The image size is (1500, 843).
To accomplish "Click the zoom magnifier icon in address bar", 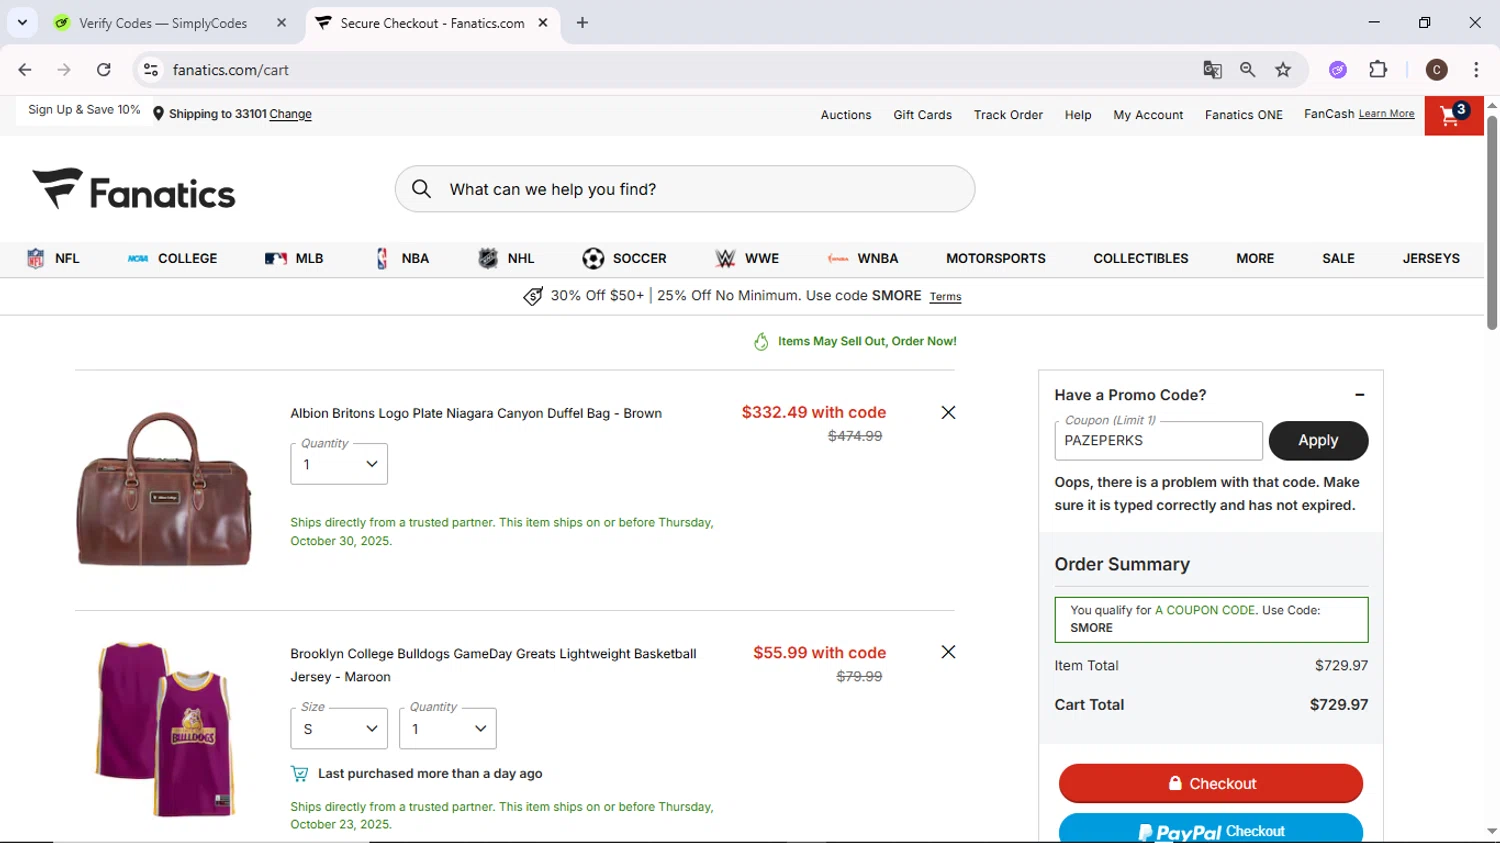I will (1247, 70).
